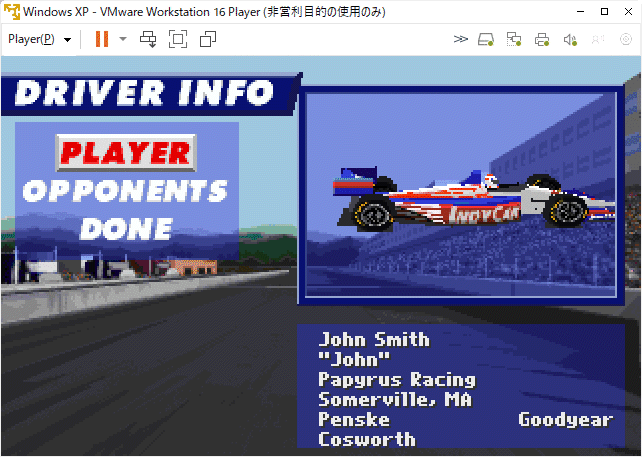Select the PLAYER option
The image size is (642, 457).
(x=125, y=152)
